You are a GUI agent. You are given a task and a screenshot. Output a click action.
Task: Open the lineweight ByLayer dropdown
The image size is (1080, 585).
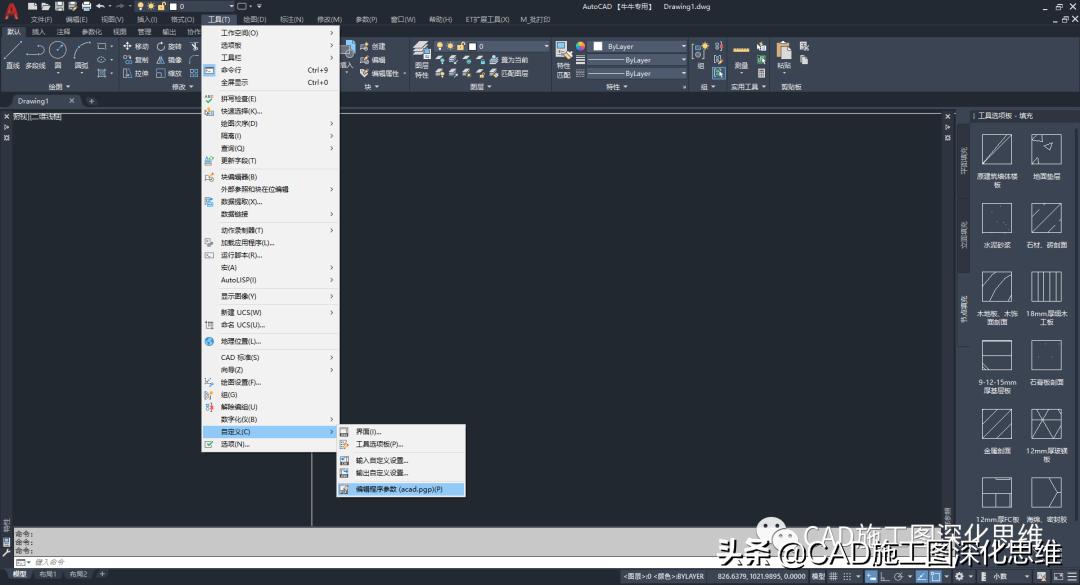tap(637, 60)
